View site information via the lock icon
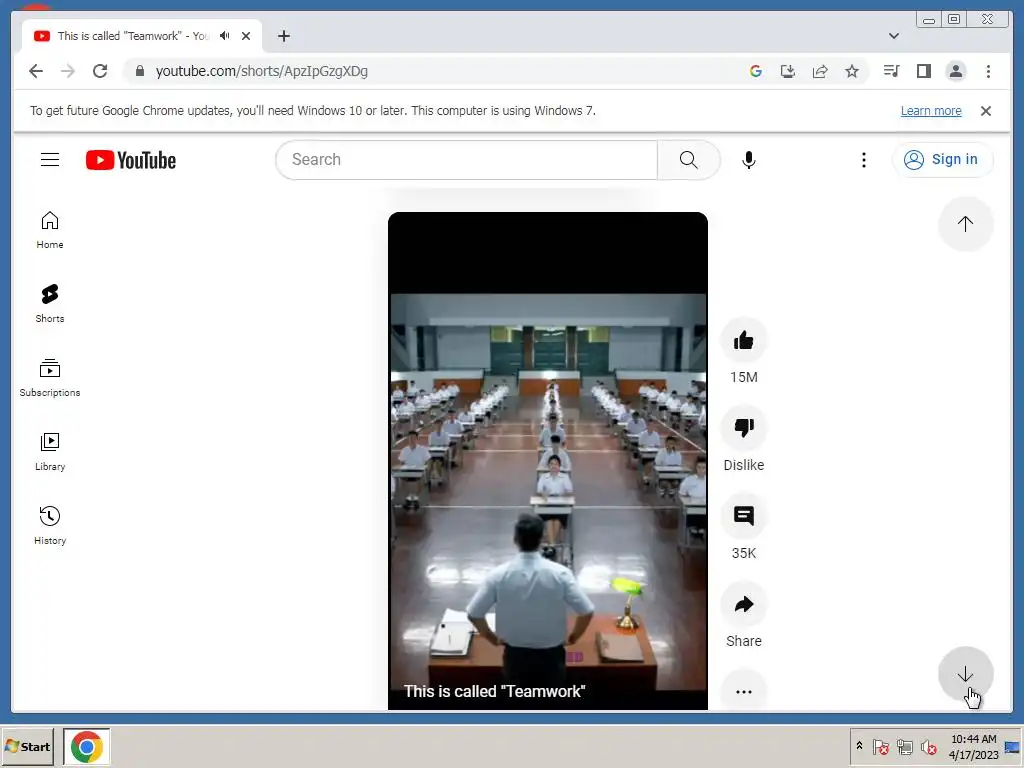 [x=139, y=71]
